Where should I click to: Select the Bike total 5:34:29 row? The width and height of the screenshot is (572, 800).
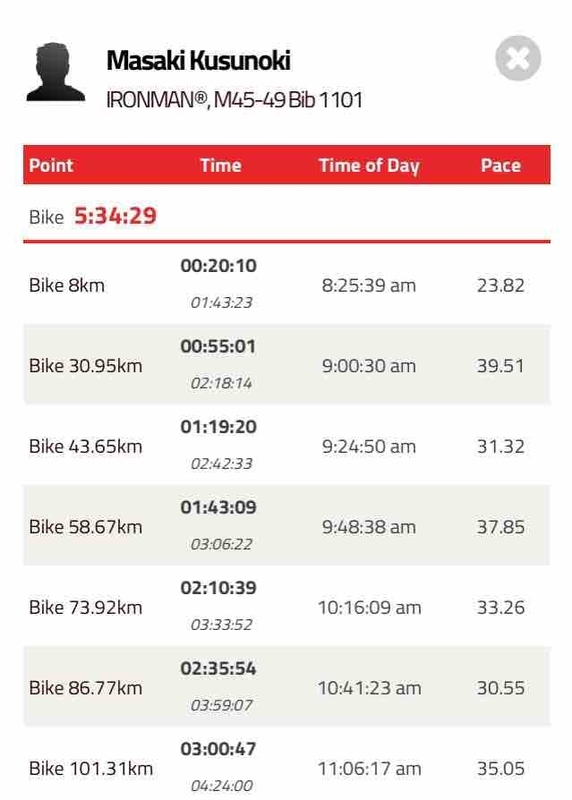(287, 216)
